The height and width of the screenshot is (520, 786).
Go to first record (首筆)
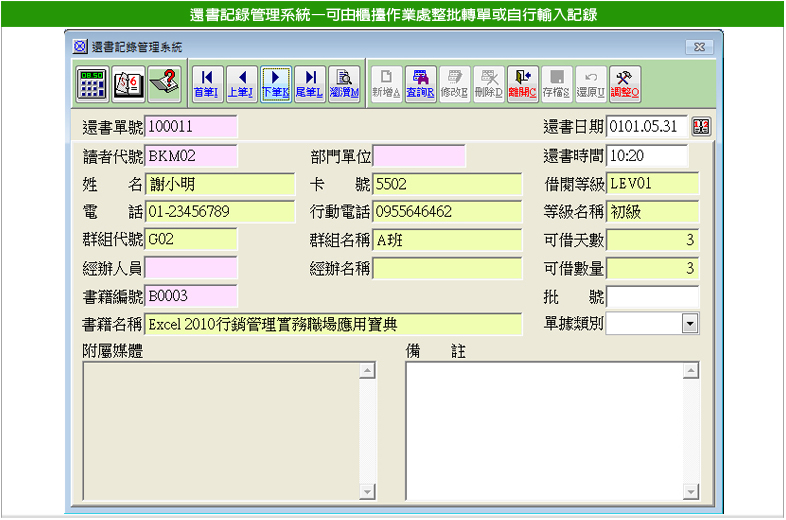pyautogui.click(x=206, y=83)
